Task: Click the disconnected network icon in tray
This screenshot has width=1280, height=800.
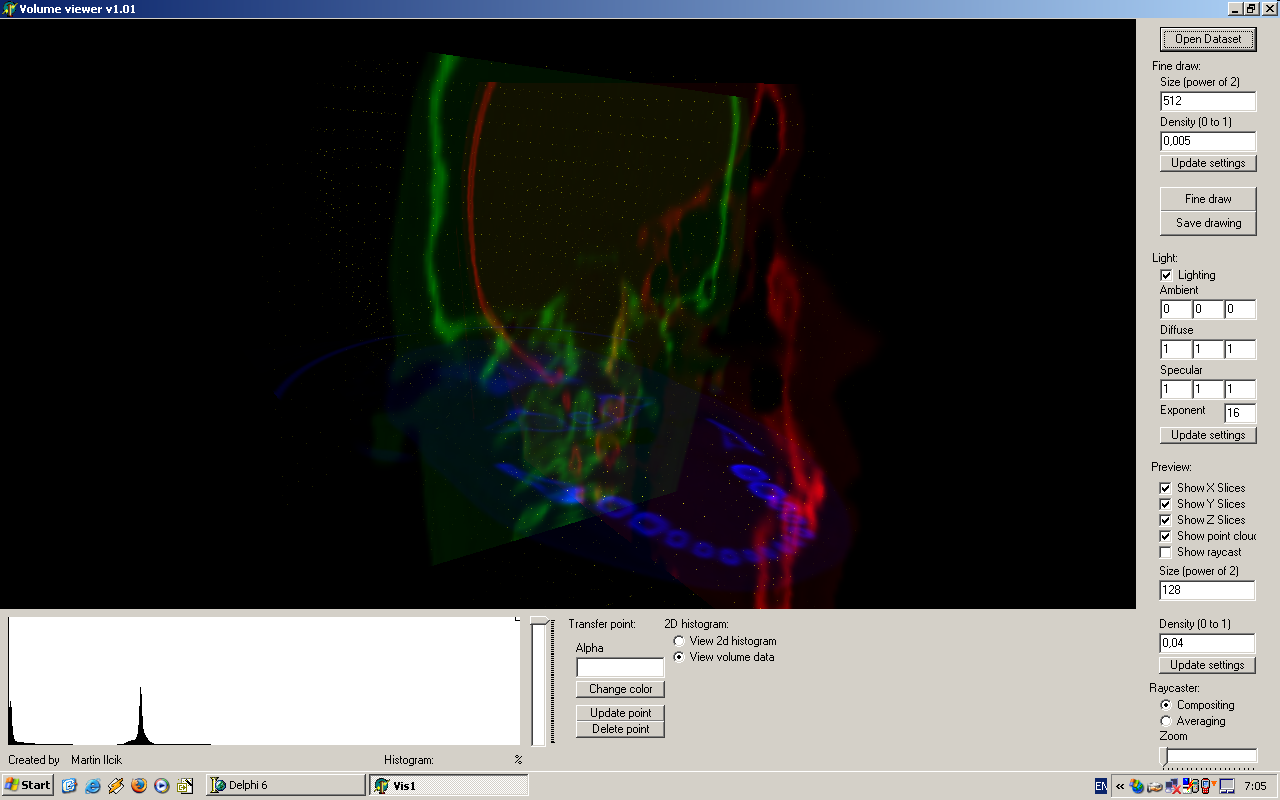Action: click(1172, 786)
